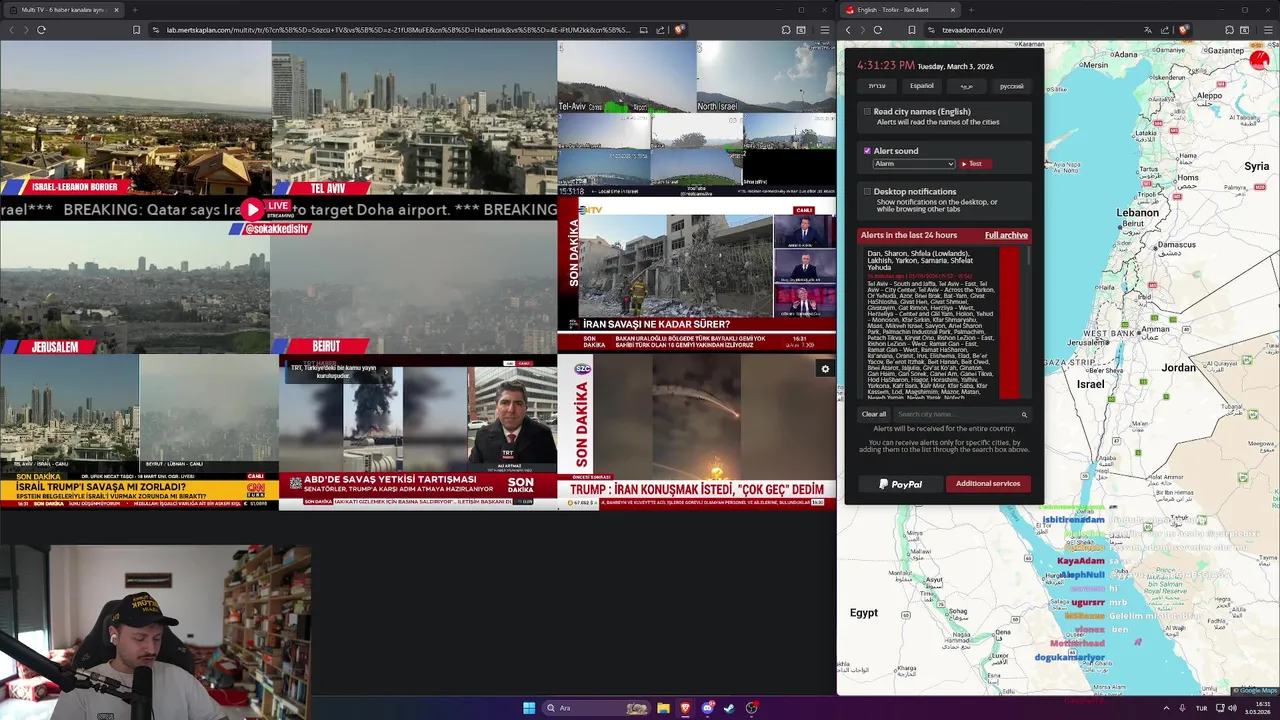The width and height of the screenshot is (1280, 720).
Task: Enable Desktop notifications checkbox
Action: click(867, 191)
